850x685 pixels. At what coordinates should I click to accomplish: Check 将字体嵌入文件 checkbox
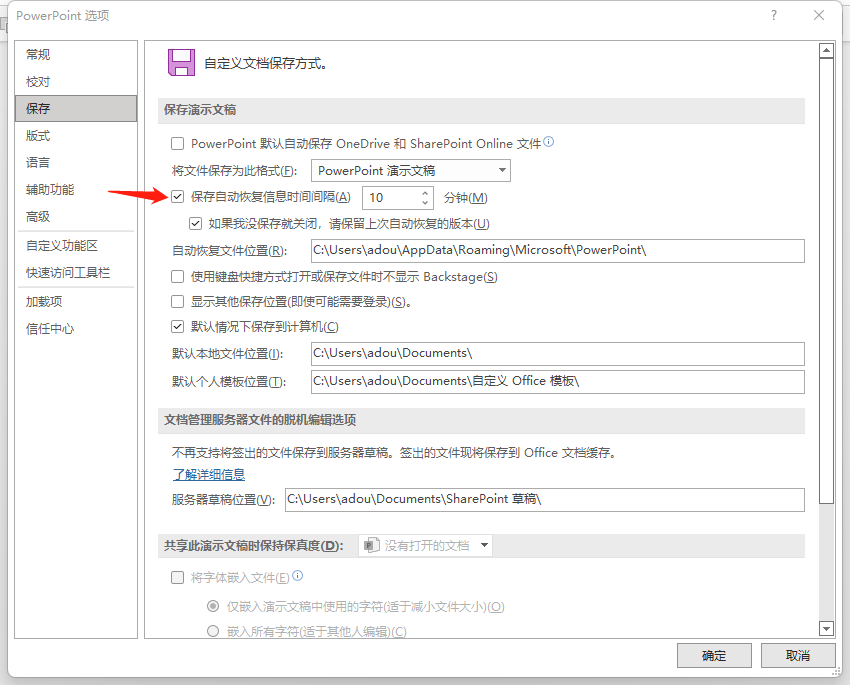pyautogui.click(x=177, y=577)
